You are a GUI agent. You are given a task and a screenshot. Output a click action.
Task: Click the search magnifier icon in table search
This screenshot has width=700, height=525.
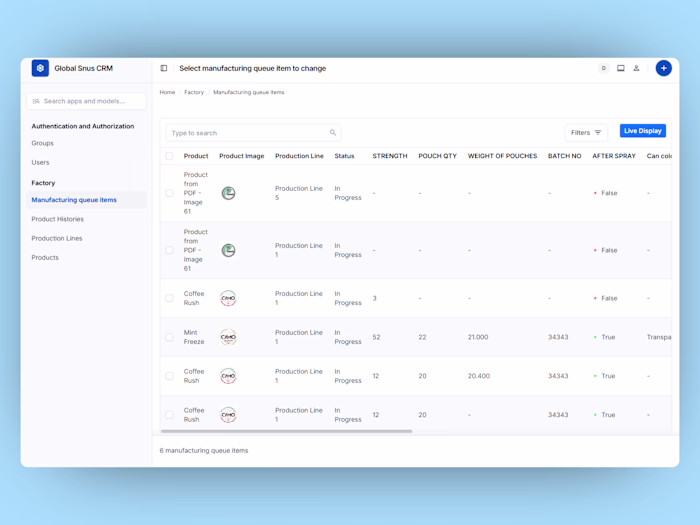click(333, 133)
